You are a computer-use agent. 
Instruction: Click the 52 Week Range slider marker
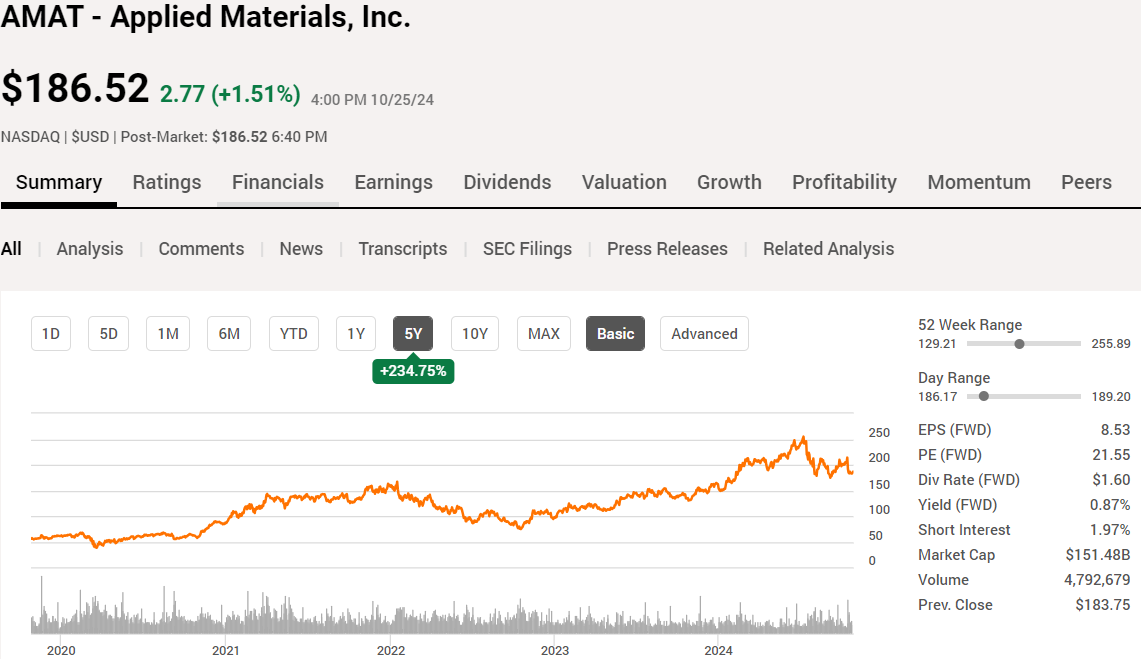pos(1019,344)
